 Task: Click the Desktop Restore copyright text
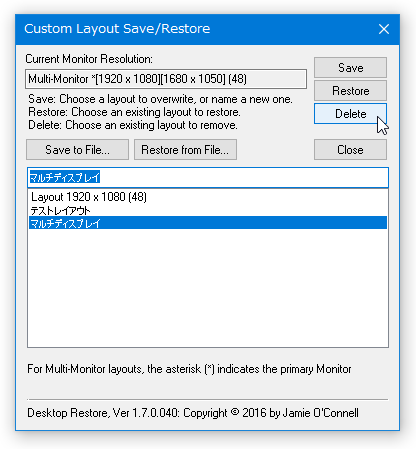pyautogui.click(x=193, y=413)
